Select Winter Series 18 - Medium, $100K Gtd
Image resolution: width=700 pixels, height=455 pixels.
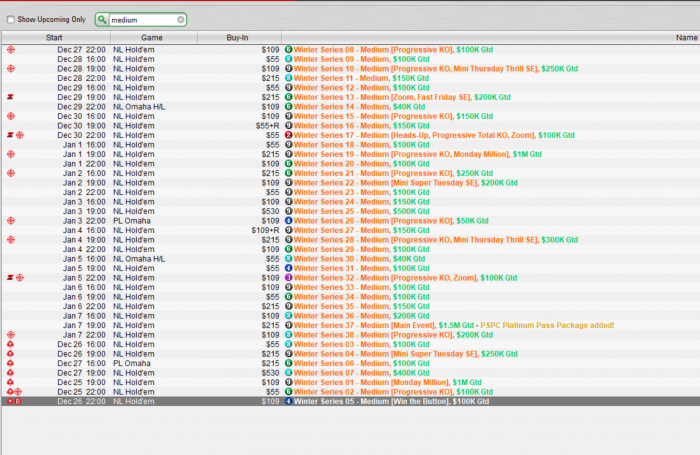(362, 145)
